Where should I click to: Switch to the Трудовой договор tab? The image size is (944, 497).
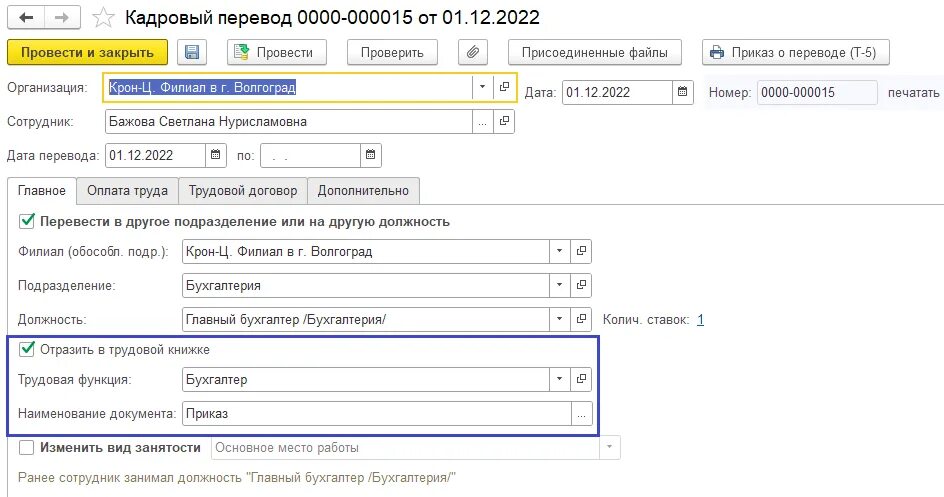click(243, 191)
